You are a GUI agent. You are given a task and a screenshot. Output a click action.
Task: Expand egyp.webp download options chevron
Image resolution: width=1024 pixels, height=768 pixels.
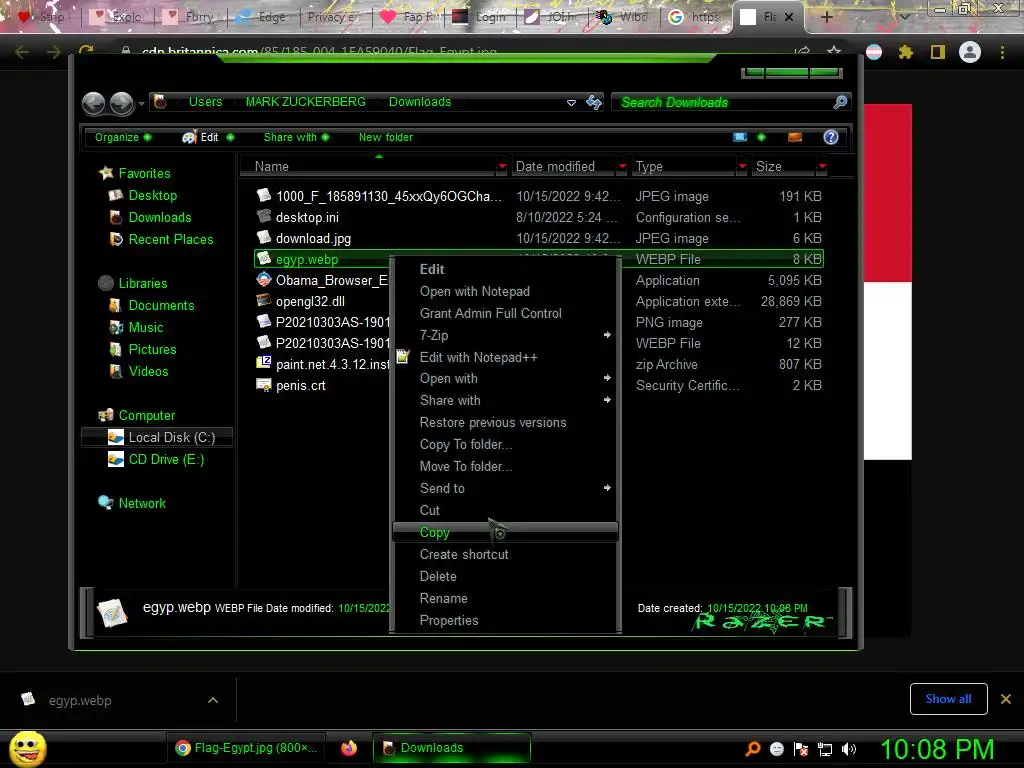point(213,700)
